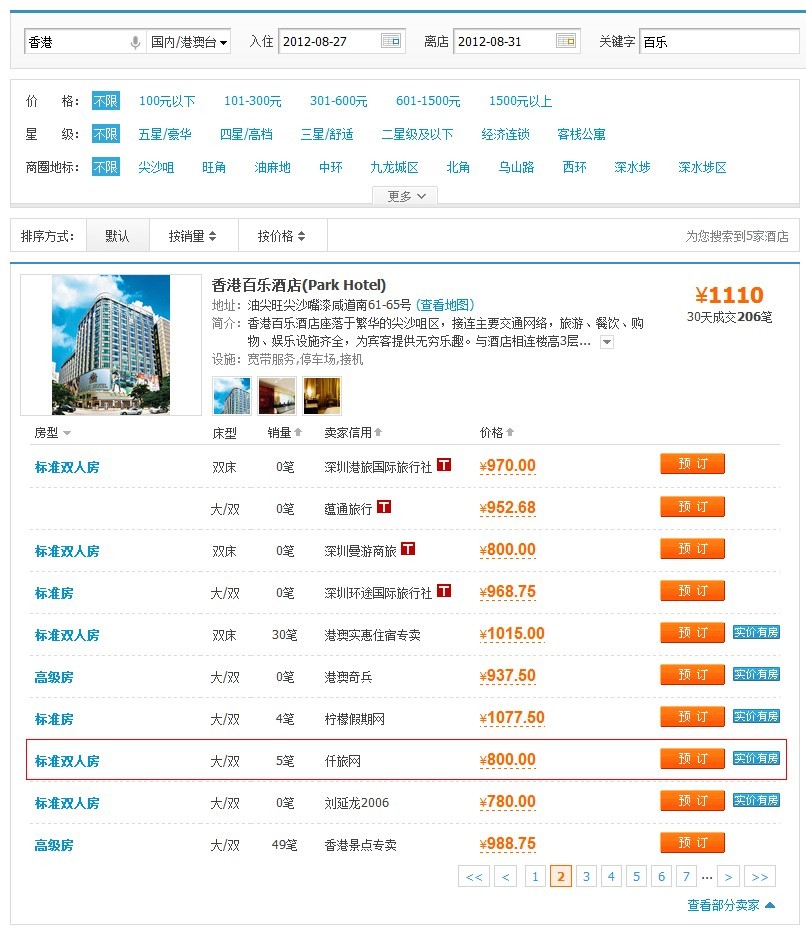Expand the full hotel description arrow
Screen dimensions: 806x929
pos(607,342)
